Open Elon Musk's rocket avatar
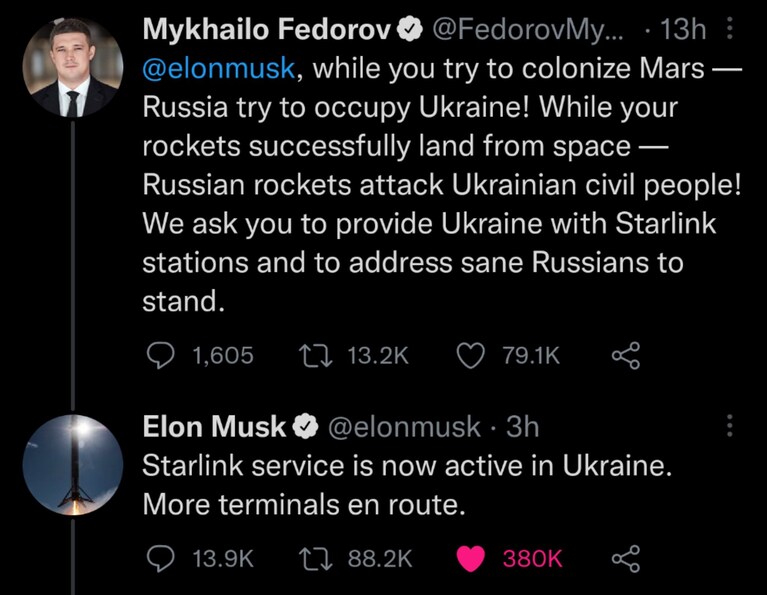767x595 pixels. (73, 465)
